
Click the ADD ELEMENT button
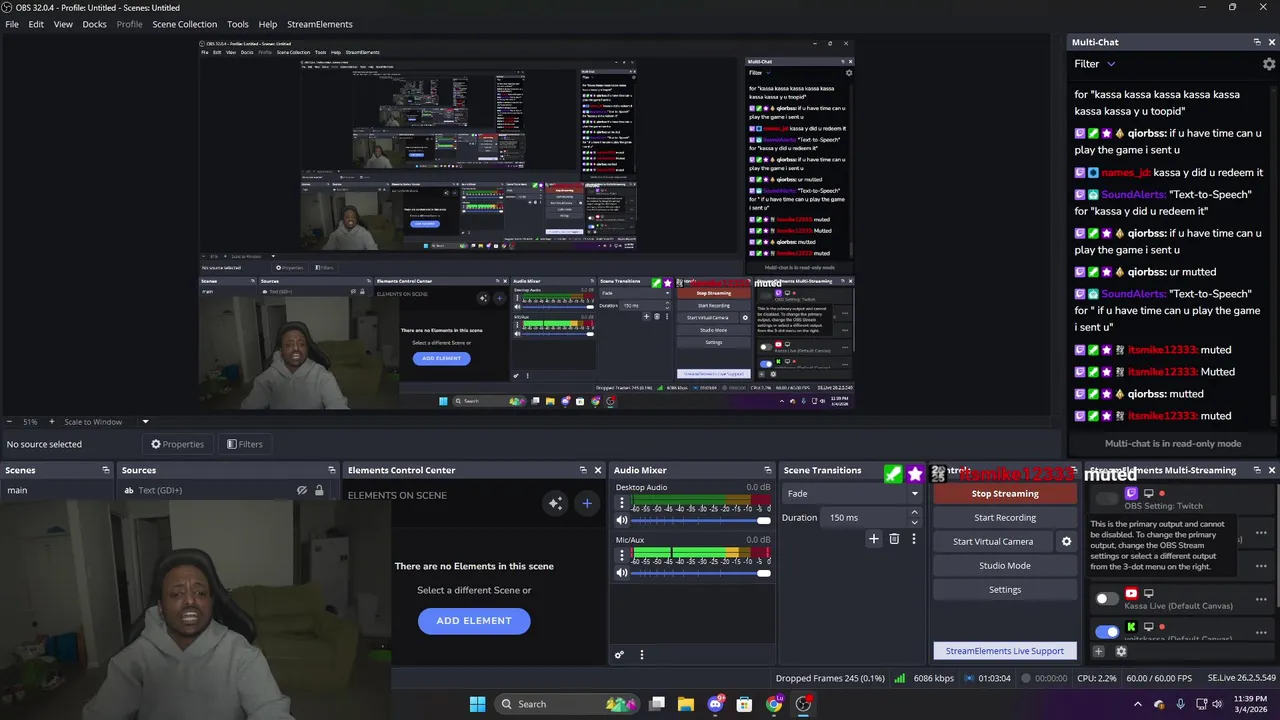[474, 621]
